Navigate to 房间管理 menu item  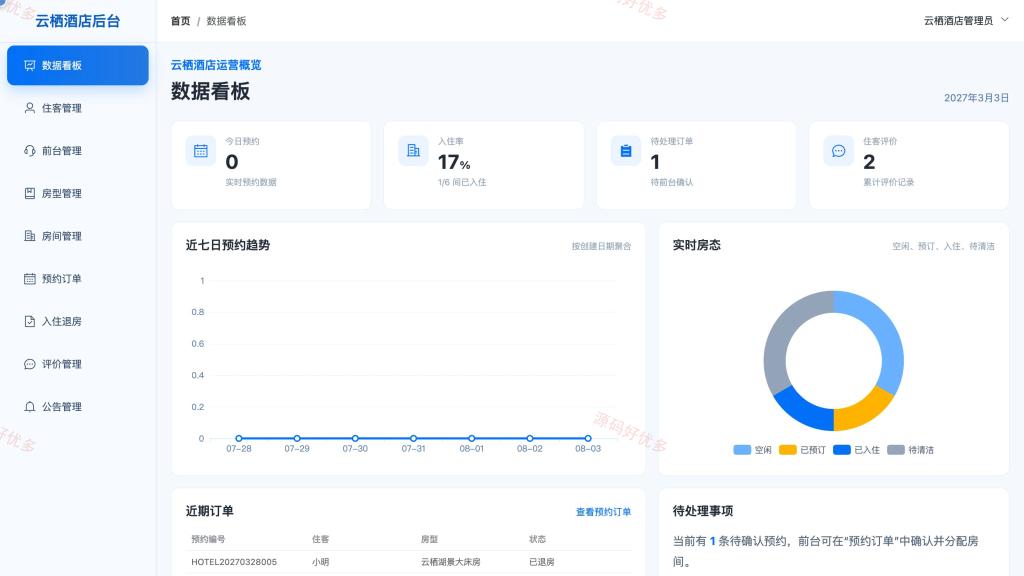point(78,236)
